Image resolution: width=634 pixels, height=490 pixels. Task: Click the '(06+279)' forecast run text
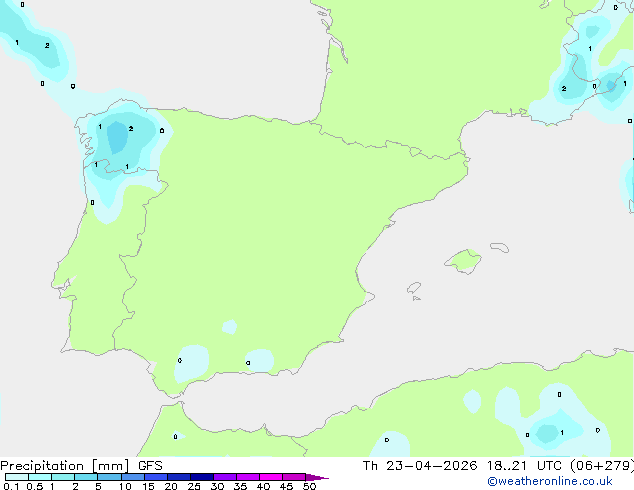(602, 466)
